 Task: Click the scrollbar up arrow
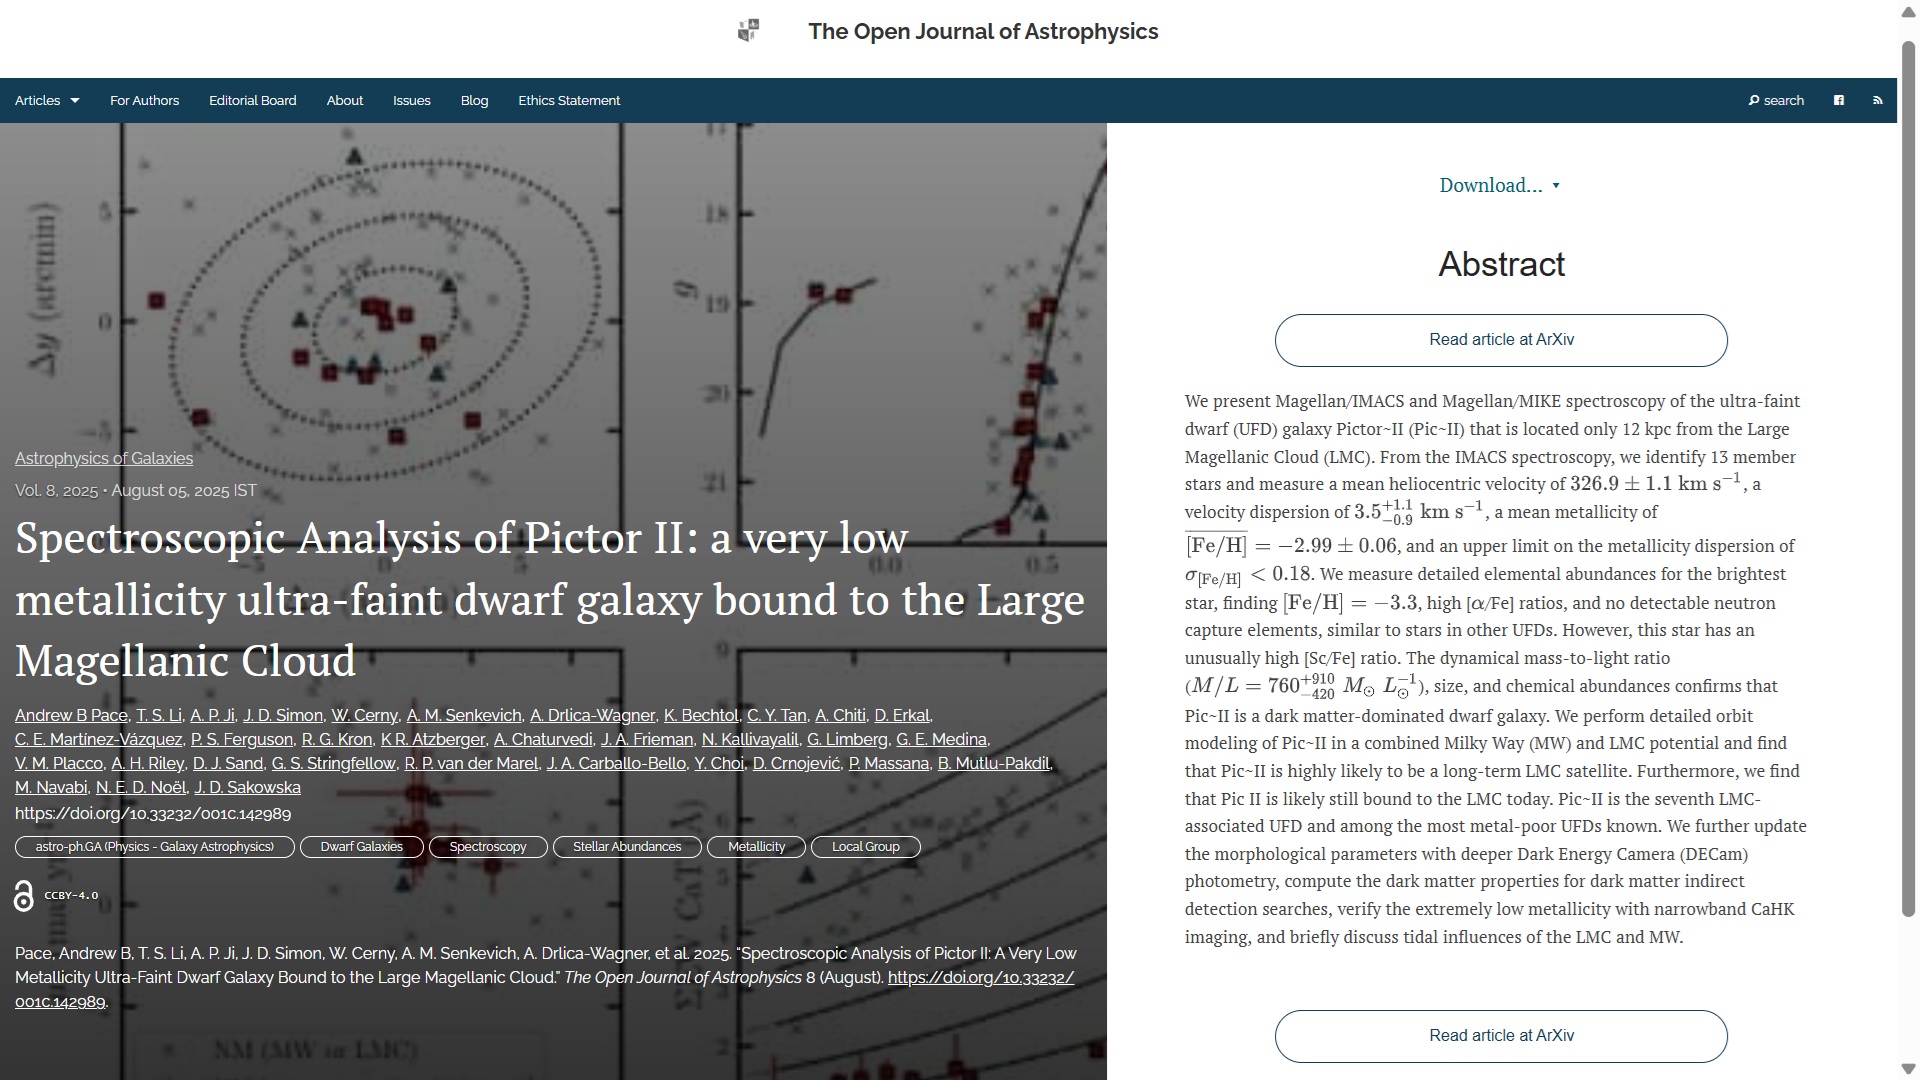coord(1908,11)
